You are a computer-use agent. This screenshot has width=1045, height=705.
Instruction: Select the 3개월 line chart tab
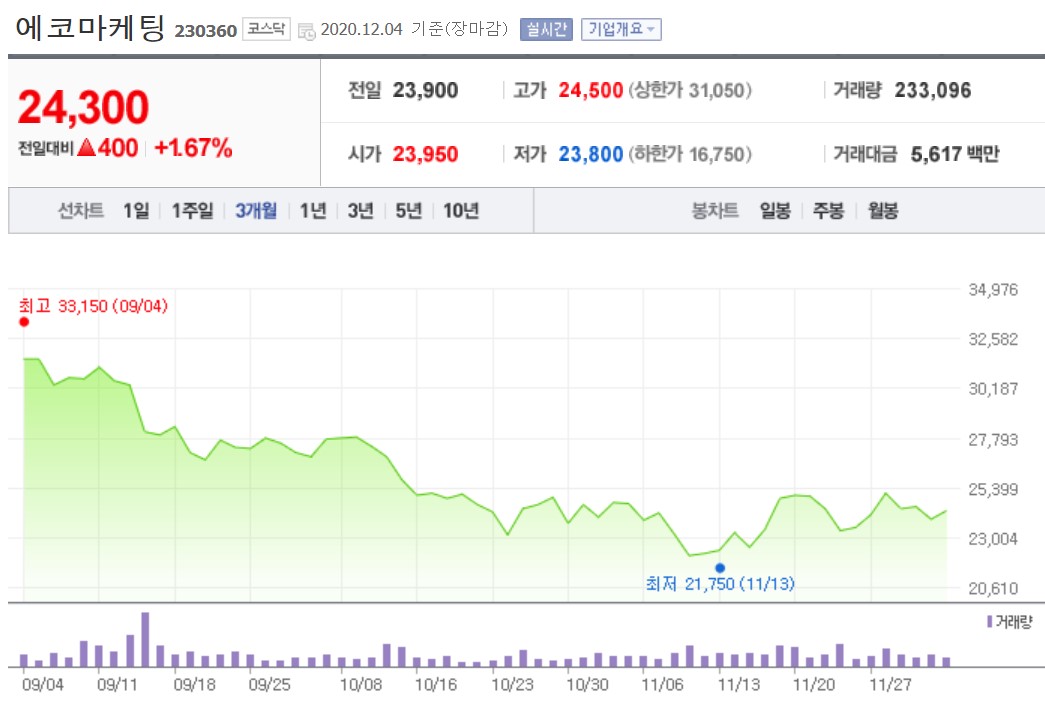[x=256, y=211]
